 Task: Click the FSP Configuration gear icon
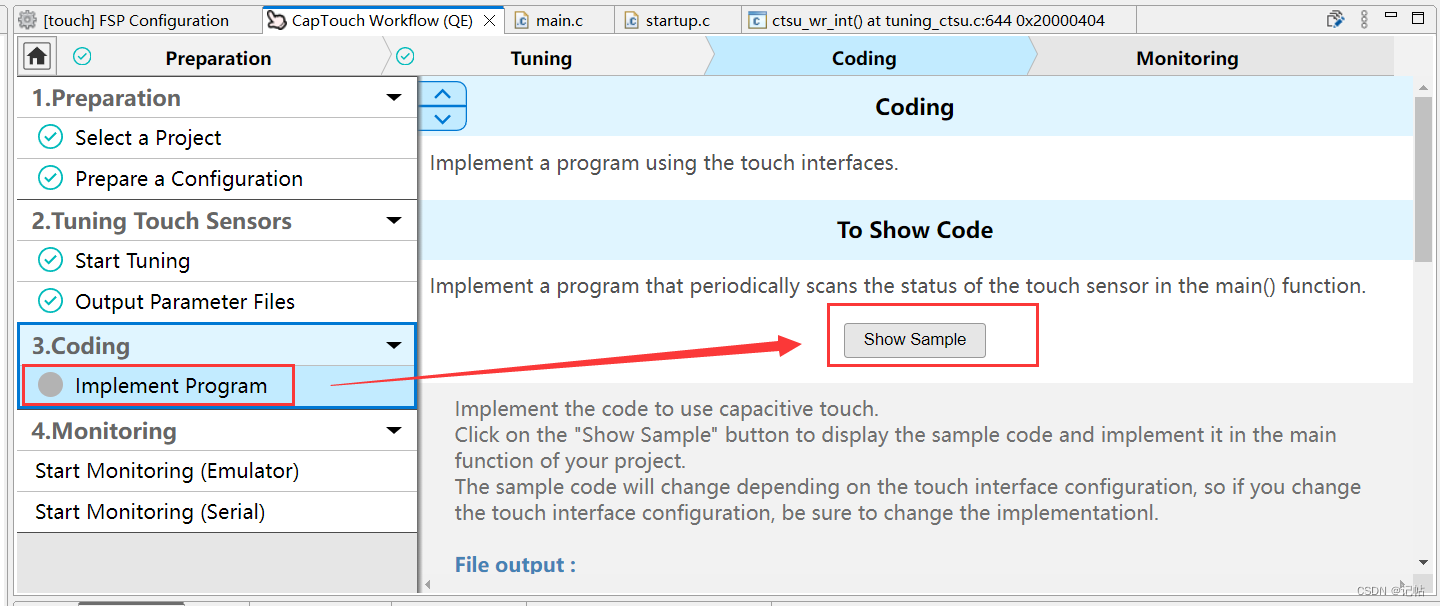(27, 20)
